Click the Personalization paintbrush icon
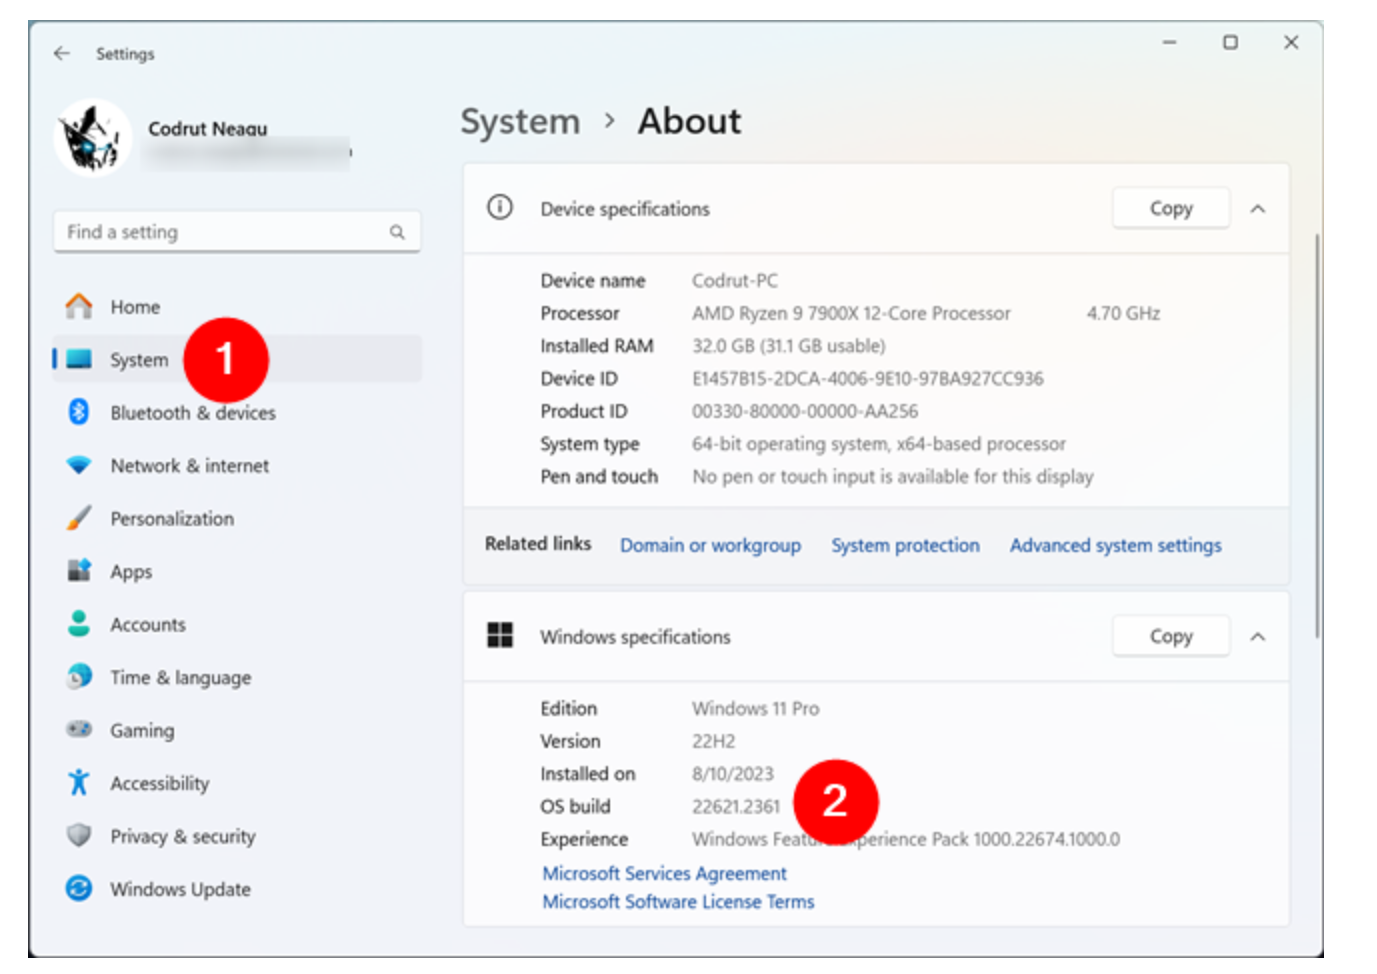Image resolution: width=1377 pixels, height=974 pixels. click(79, 518)
